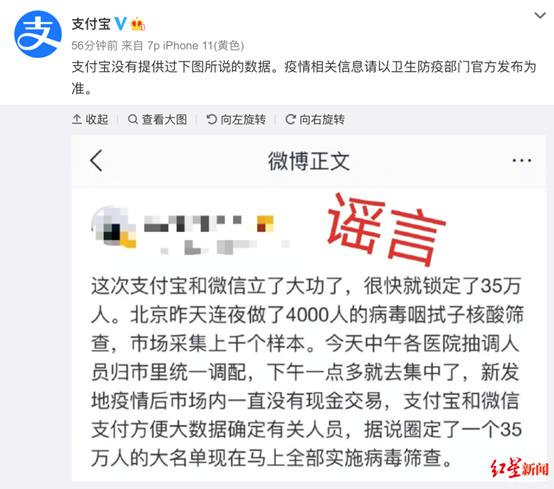Open the three-dot more menu
The width and height of the screenshot is (554, 489).
tap(522, 161)
